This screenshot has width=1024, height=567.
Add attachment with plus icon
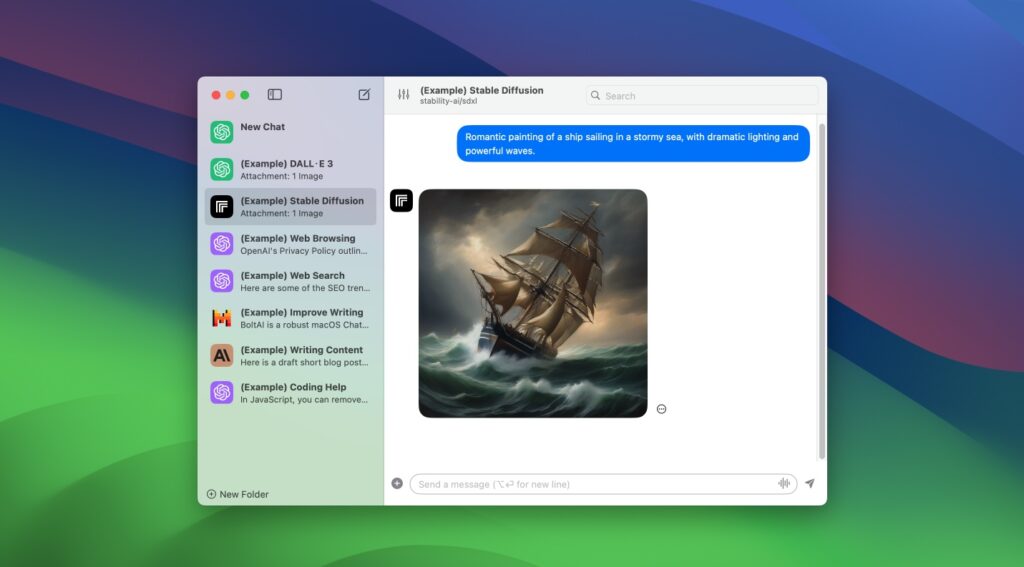[x=397, y=483]
